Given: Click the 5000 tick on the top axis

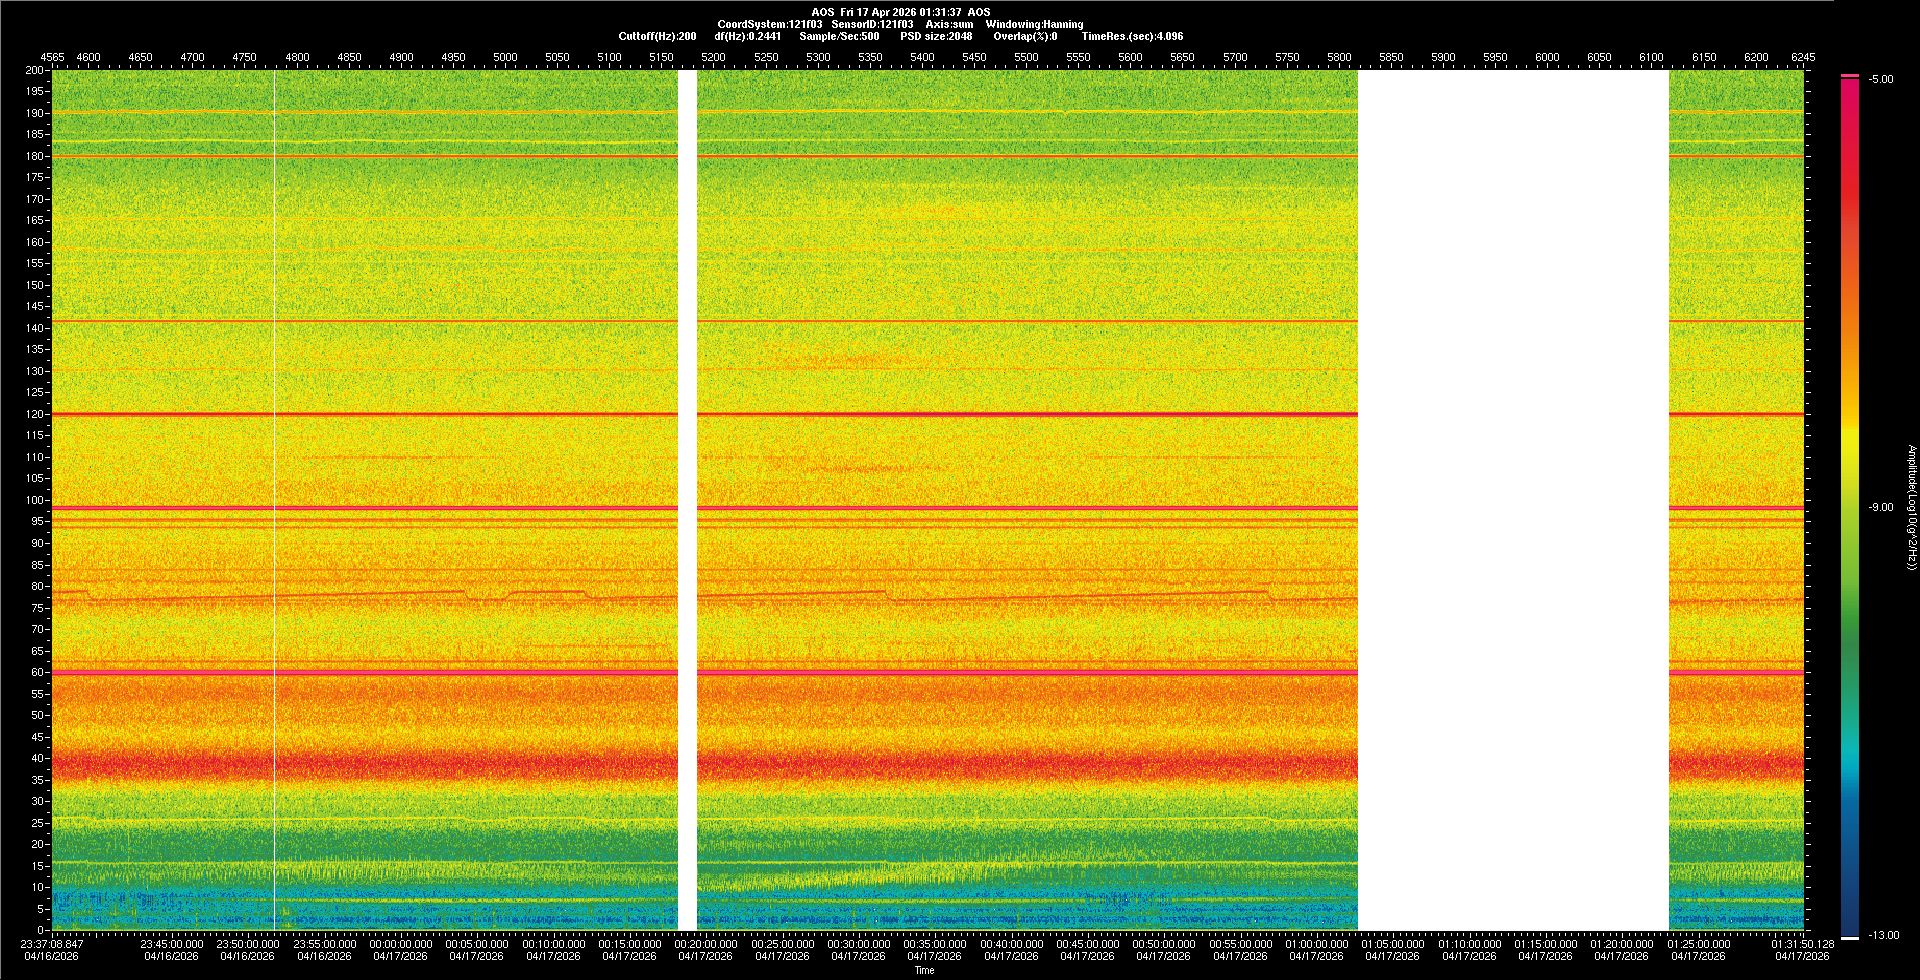Looking at the screenshot, I should point(505,58).
